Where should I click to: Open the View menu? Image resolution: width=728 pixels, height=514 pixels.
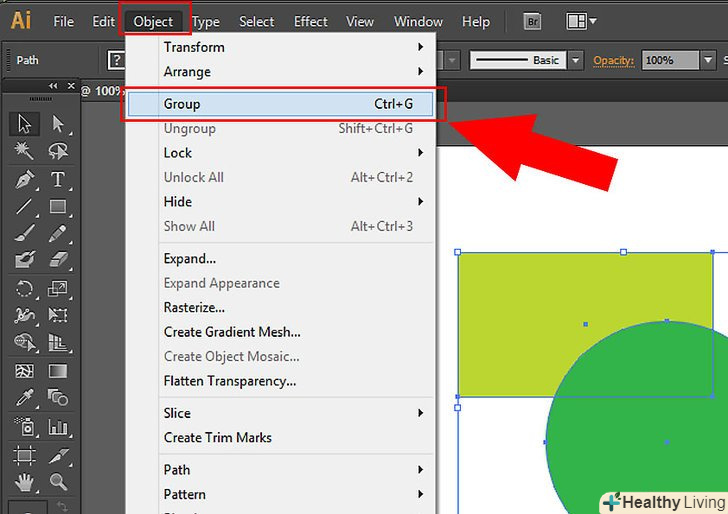point(360,21)
